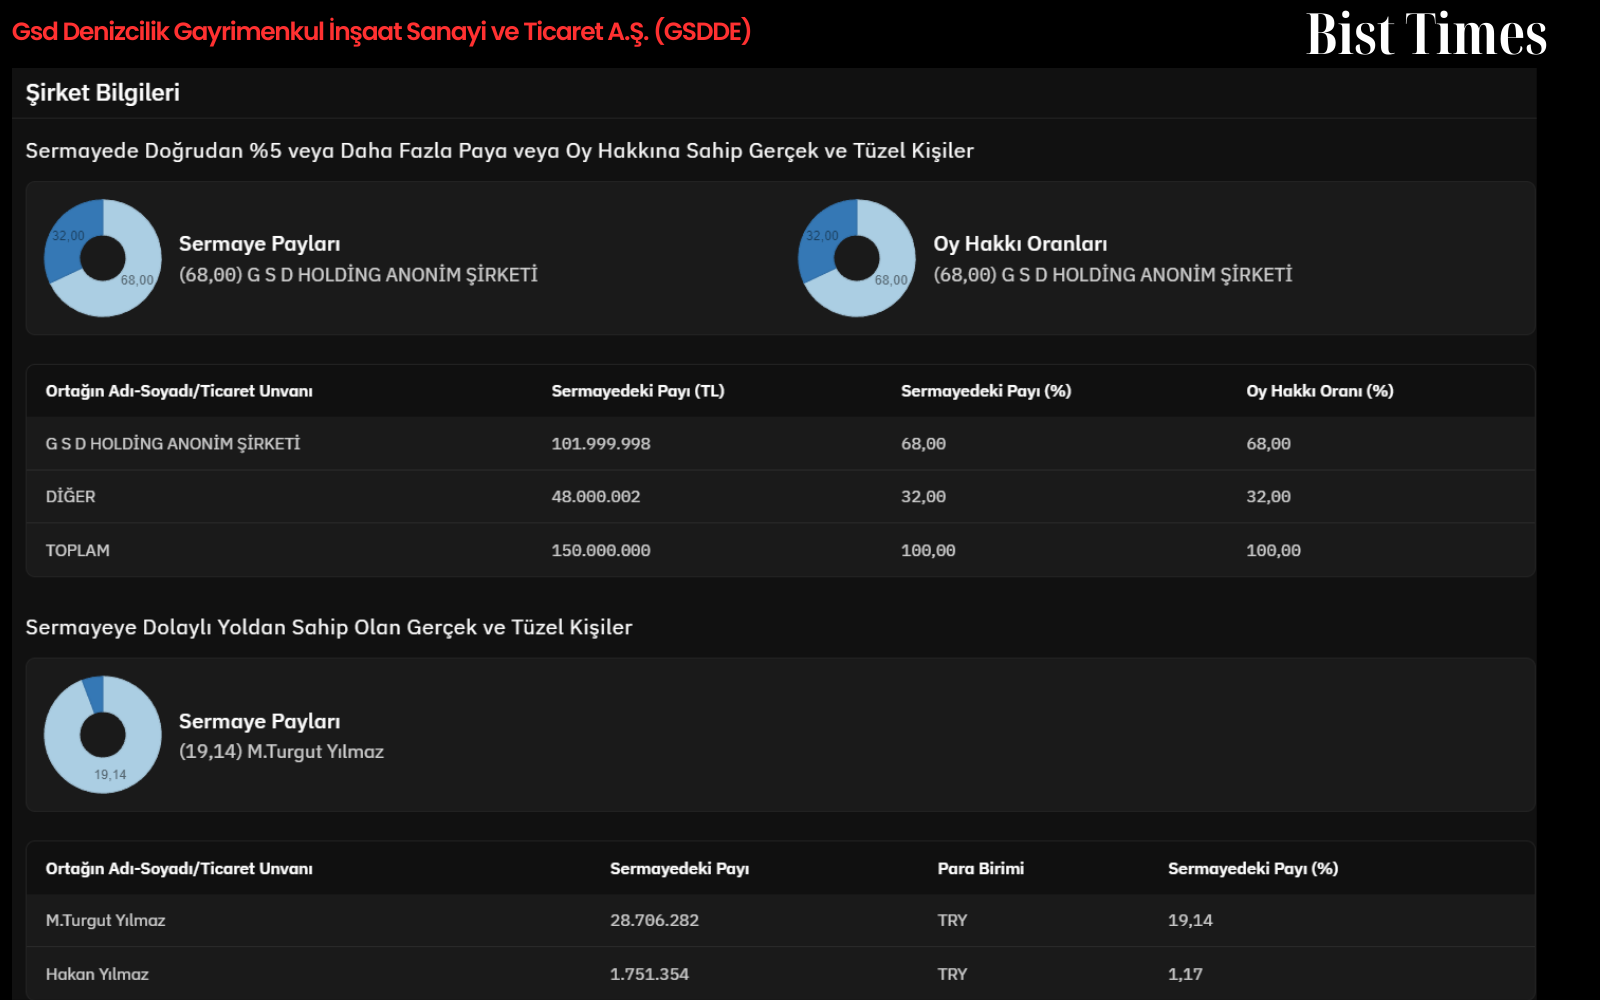Image resolution: width=1600 pixels, height=1000 pixels.
Task: Click the value 48.000.002
Action: pos(596,497)
